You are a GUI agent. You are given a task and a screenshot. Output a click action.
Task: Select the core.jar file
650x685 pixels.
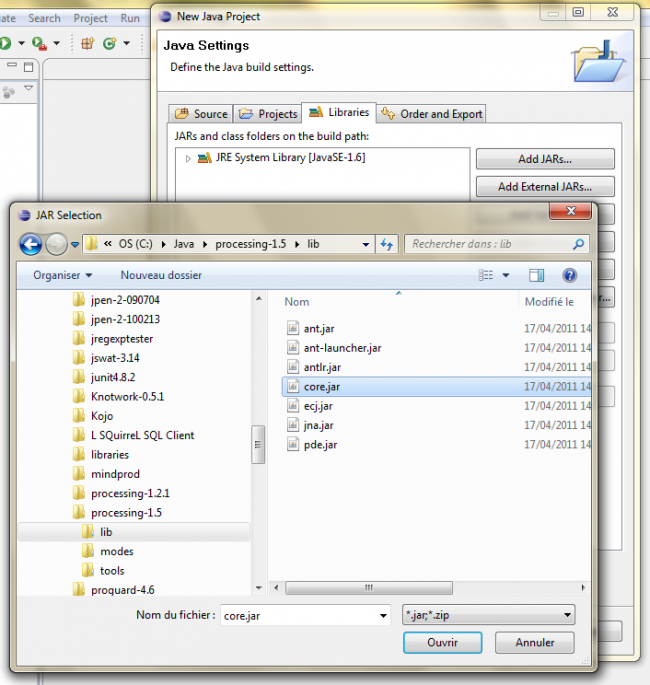coord(436,387)
